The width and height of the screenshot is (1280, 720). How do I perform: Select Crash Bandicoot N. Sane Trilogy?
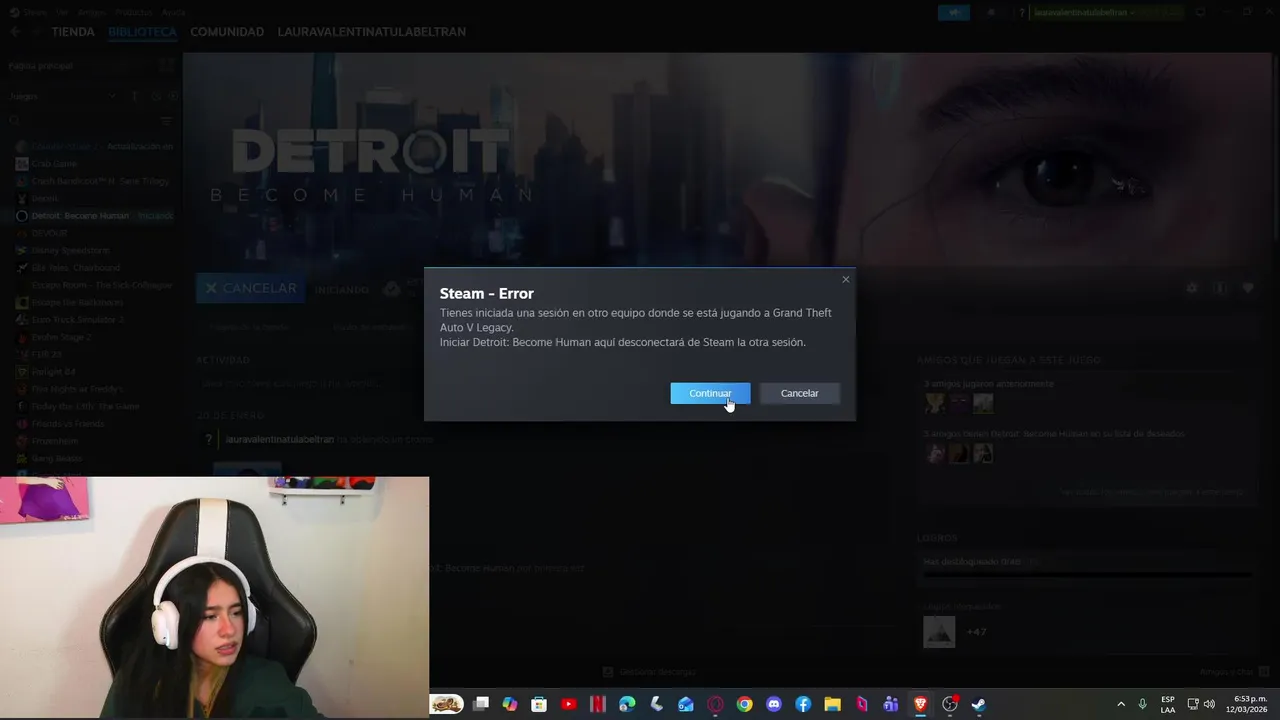100,181
